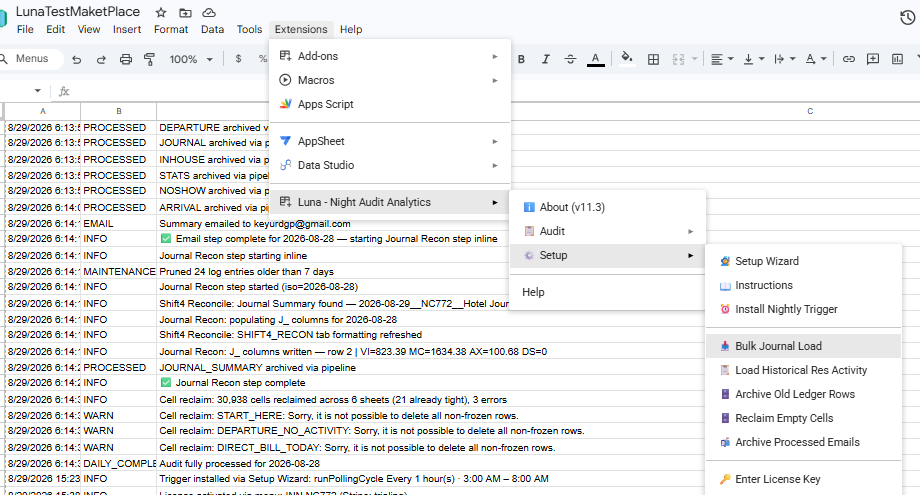
Task: Open version history clock icon
Action: pos(908,18)
